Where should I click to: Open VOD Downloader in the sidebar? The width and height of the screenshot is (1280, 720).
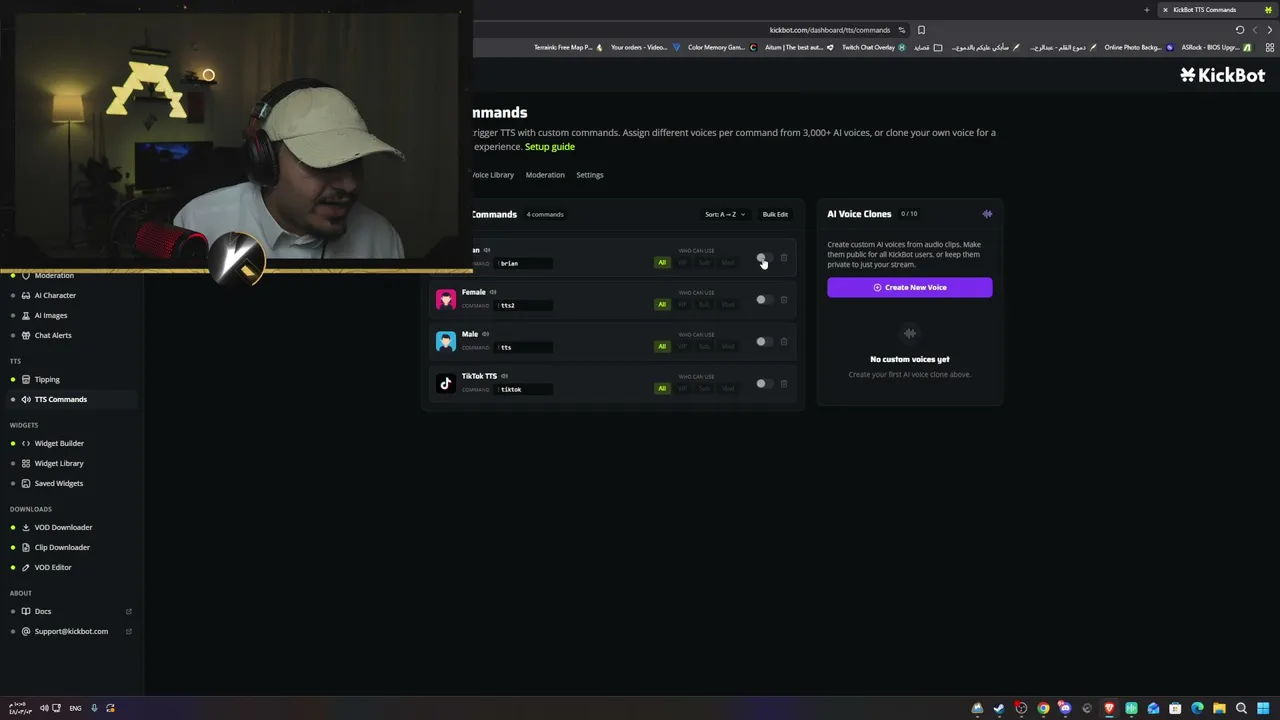click(63, 527)
